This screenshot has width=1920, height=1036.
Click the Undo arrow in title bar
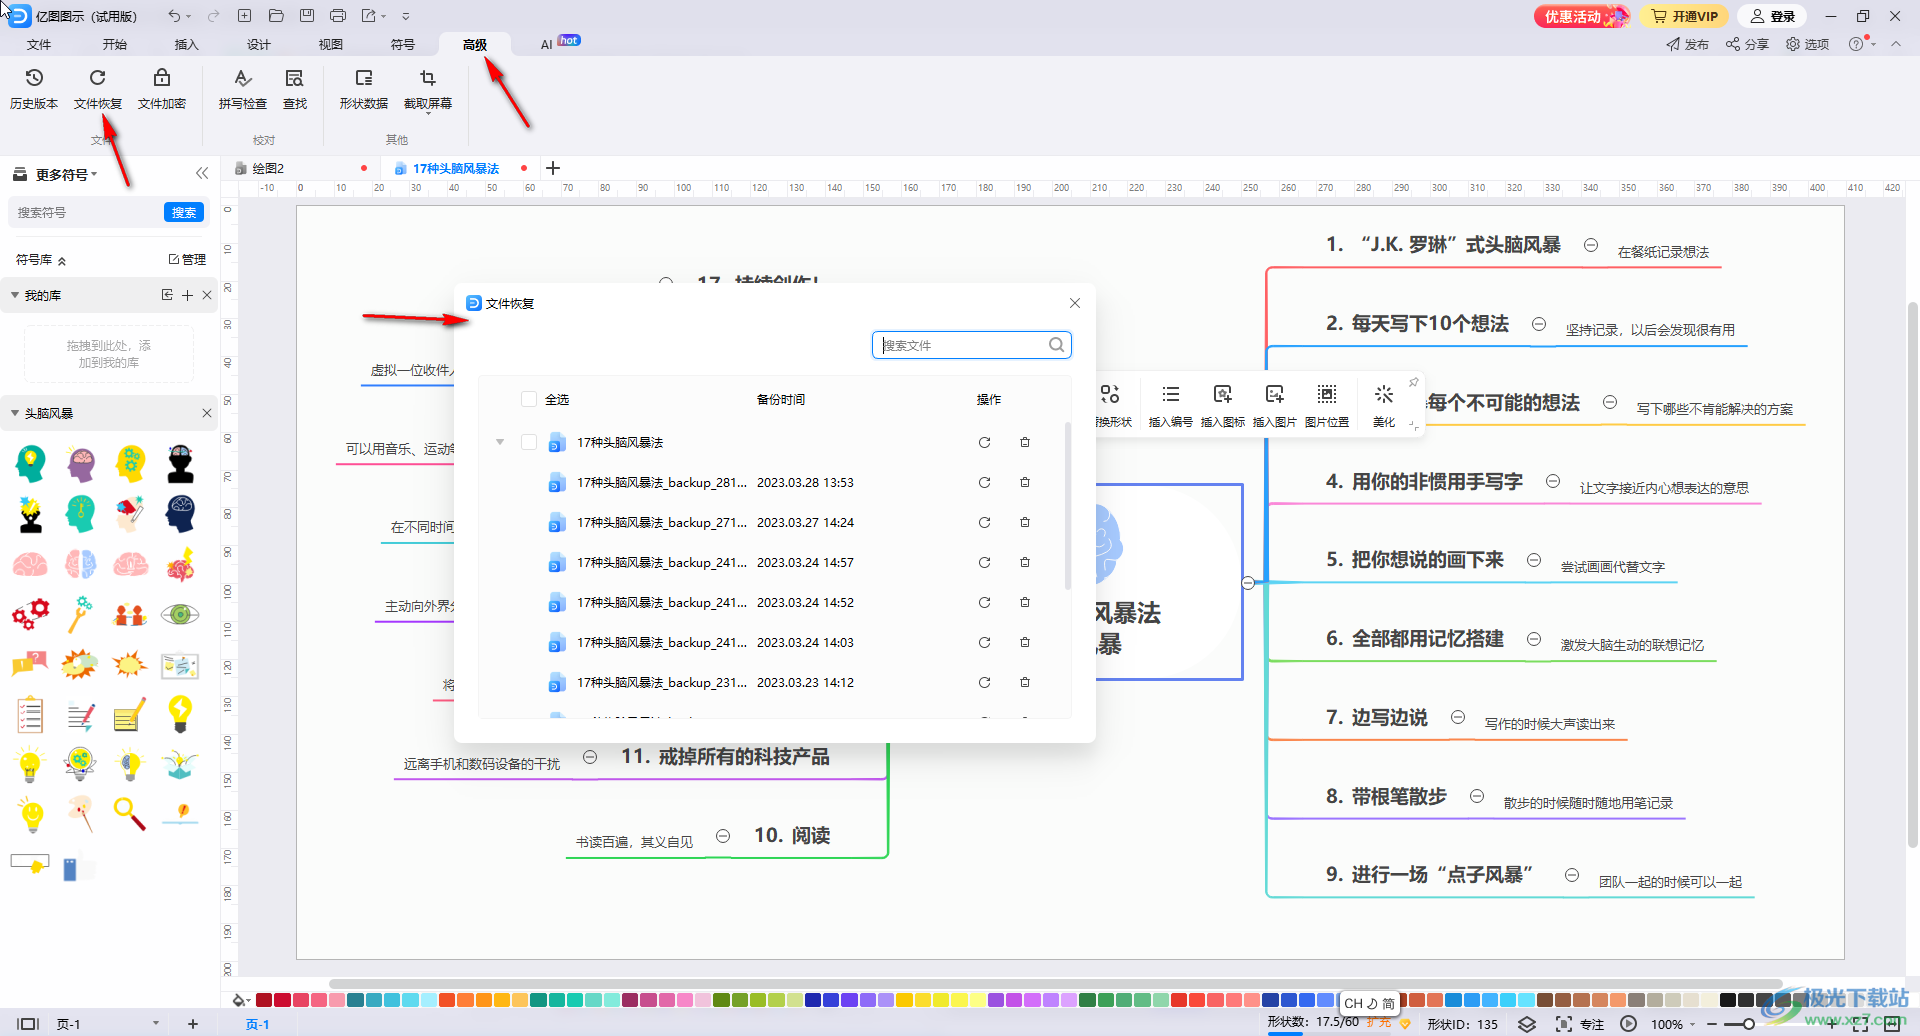(x=174, y=16)
